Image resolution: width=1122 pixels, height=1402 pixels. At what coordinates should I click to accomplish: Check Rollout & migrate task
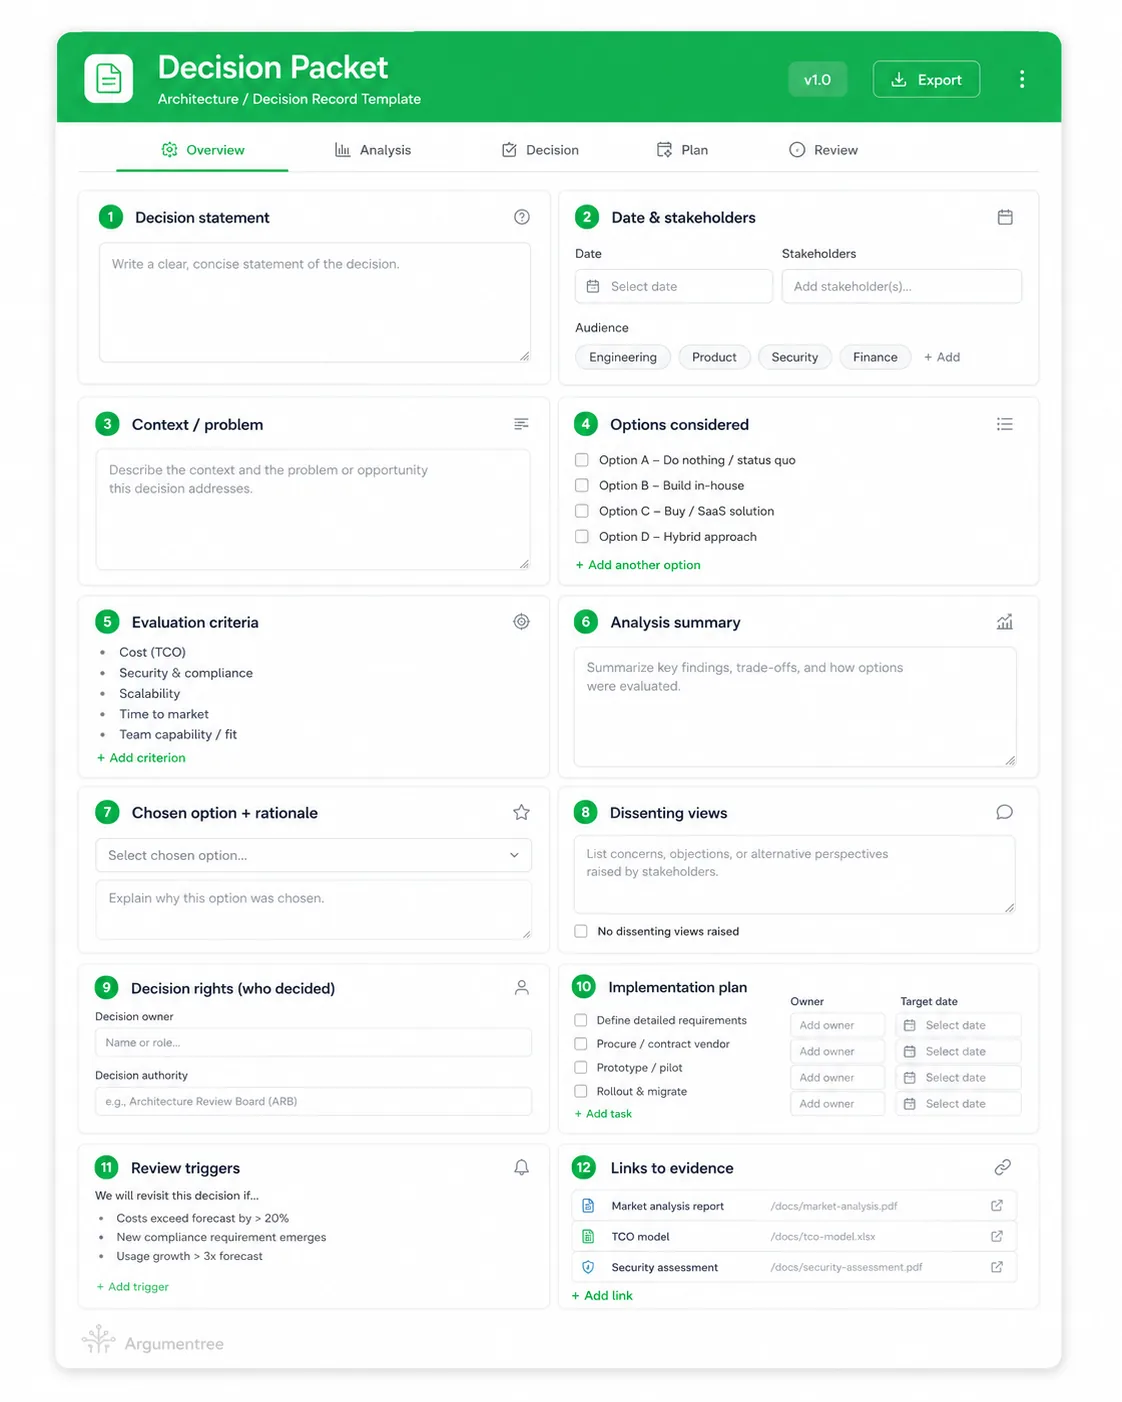click(580, 1091)
